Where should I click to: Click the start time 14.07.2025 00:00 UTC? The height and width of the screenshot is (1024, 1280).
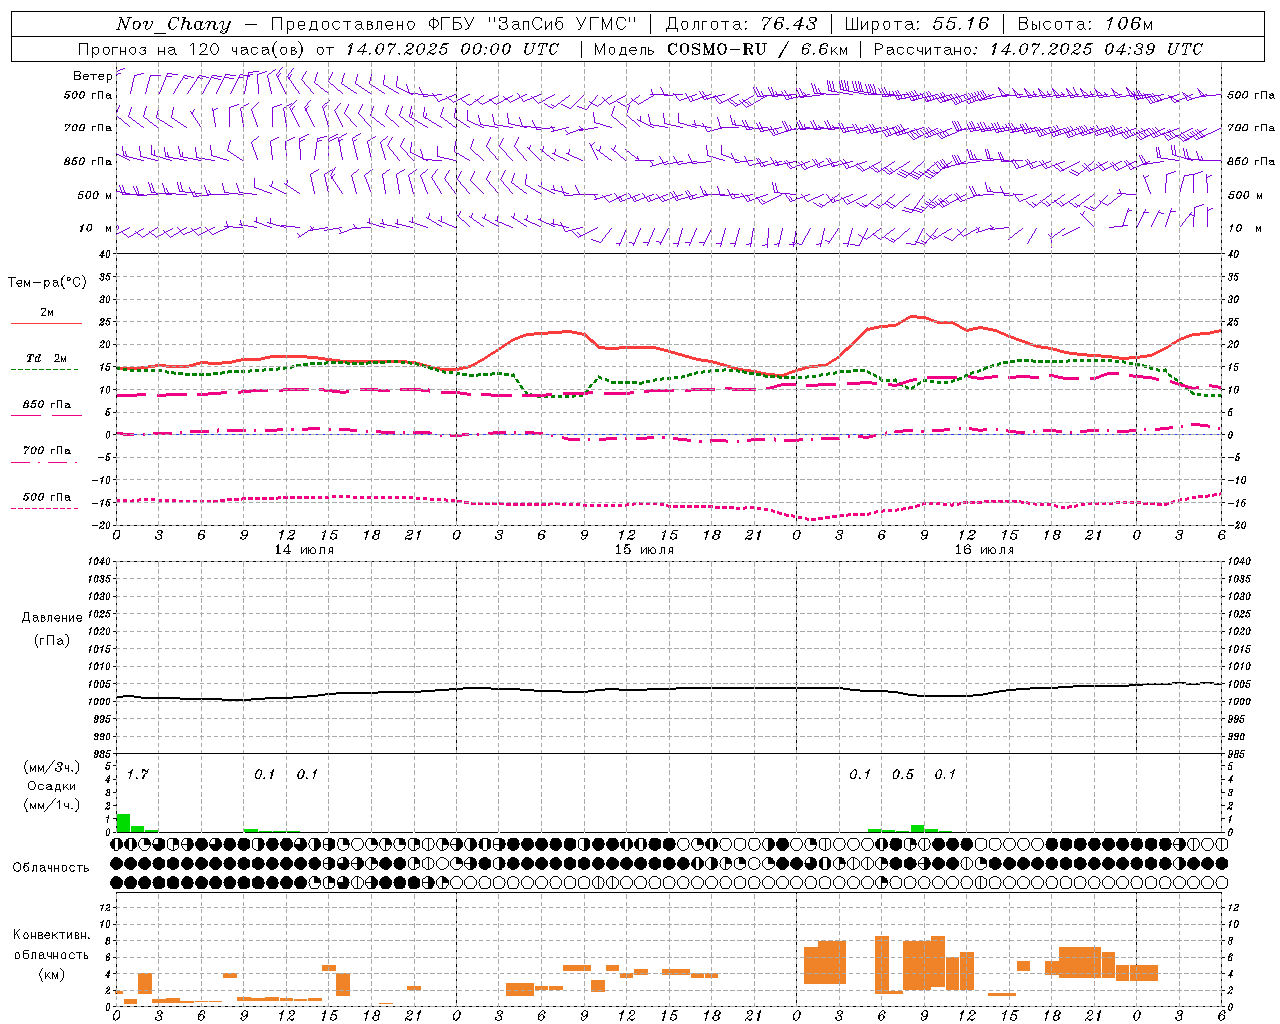[452, 49]
